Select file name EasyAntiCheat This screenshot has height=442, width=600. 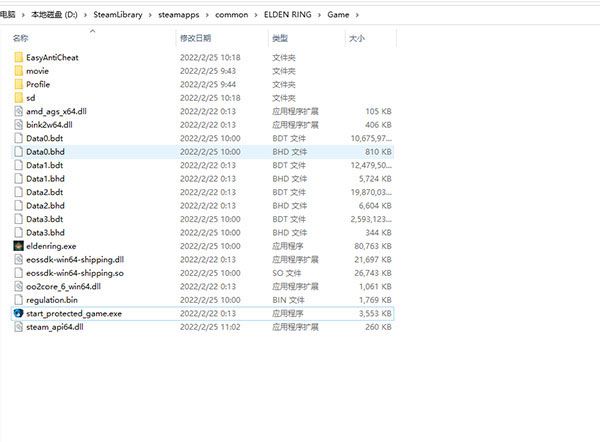pyautogui.click(x=52, y=57)
